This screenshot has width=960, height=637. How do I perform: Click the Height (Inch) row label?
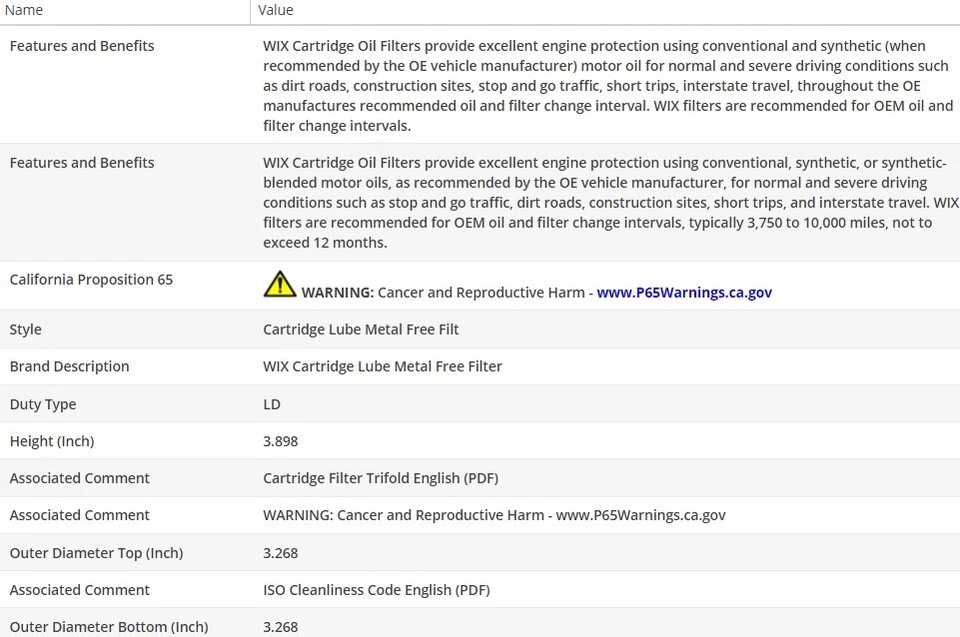click(x=52, y=442)
